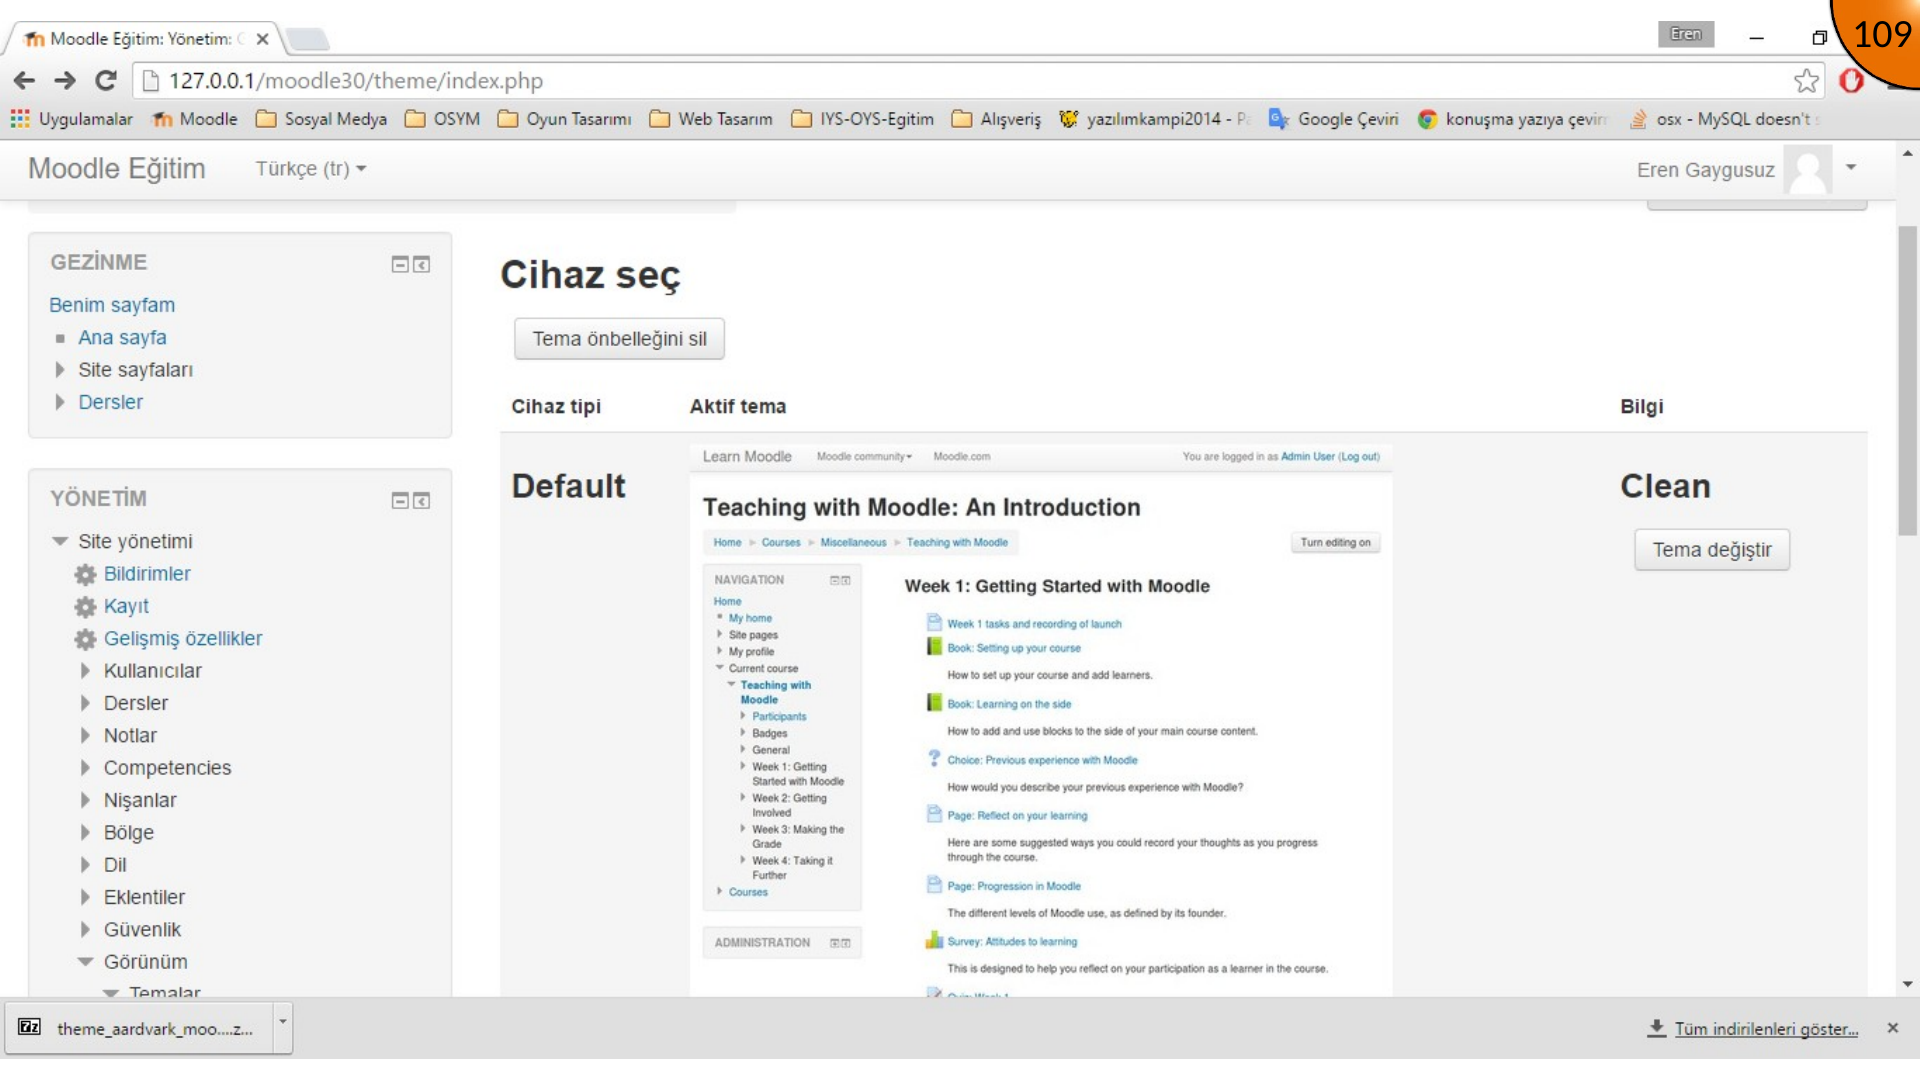Click the Opera extension icon

tap(1851, 80)
